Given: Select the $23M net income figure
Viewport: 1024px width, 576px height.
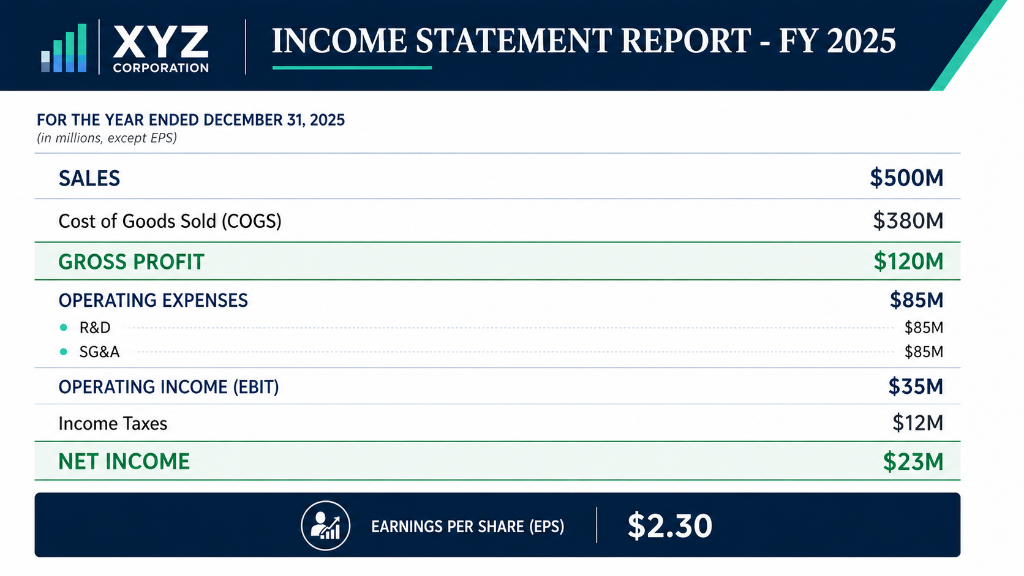Looking at the screenshot, I should [913, 462].
